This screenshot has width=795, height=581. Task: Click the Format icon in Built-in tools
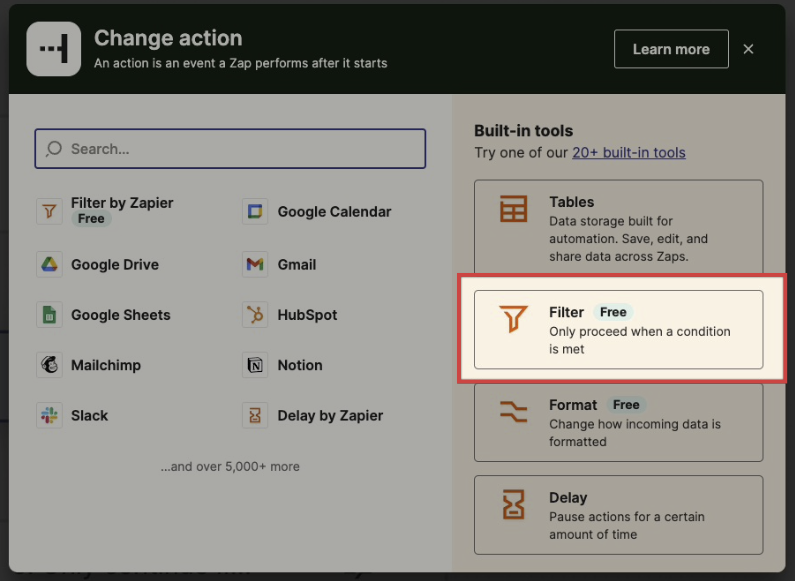(x=513, y=411)
